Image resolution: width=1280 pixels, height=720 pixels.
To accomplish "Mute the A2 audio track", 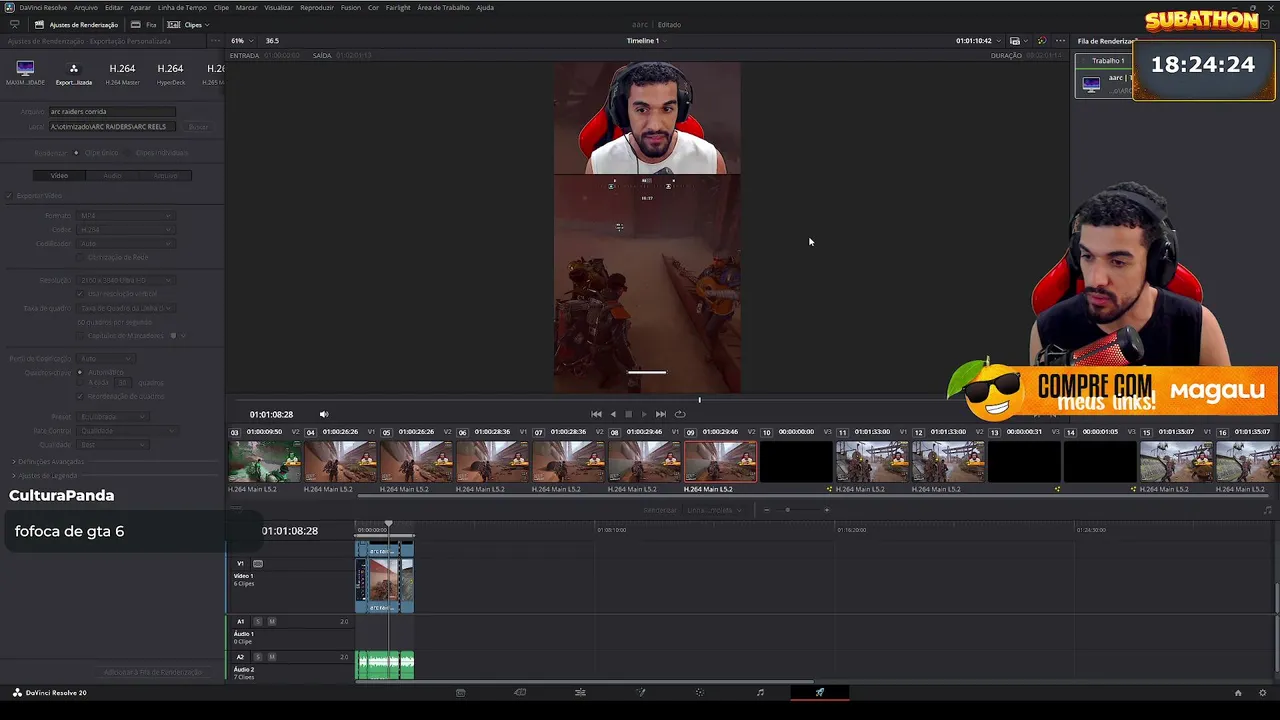I will [272, 657].
